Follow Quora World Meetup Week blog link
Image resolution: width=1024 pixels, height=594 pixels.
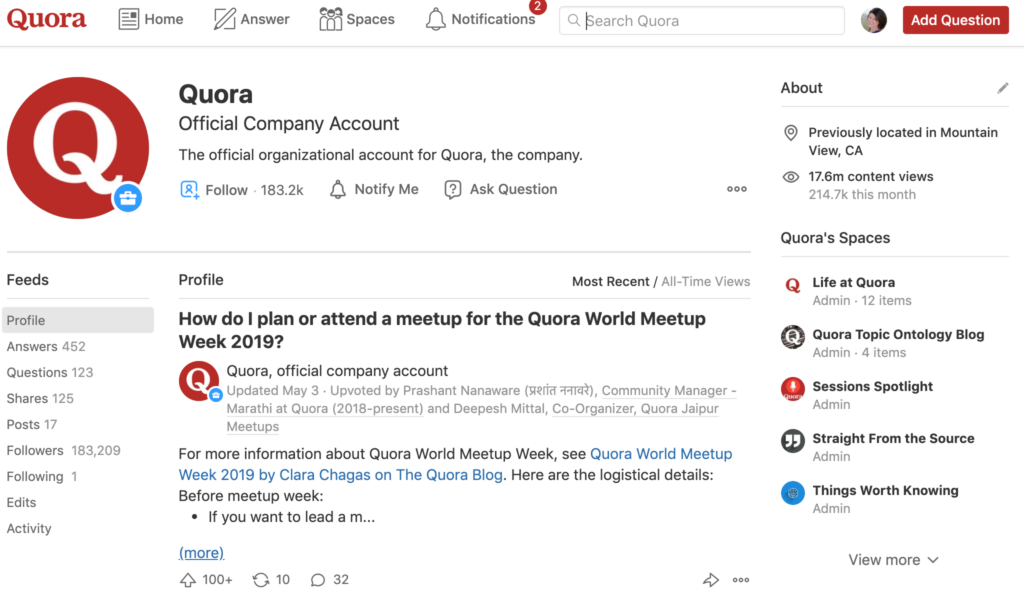[x=455, y=464]
